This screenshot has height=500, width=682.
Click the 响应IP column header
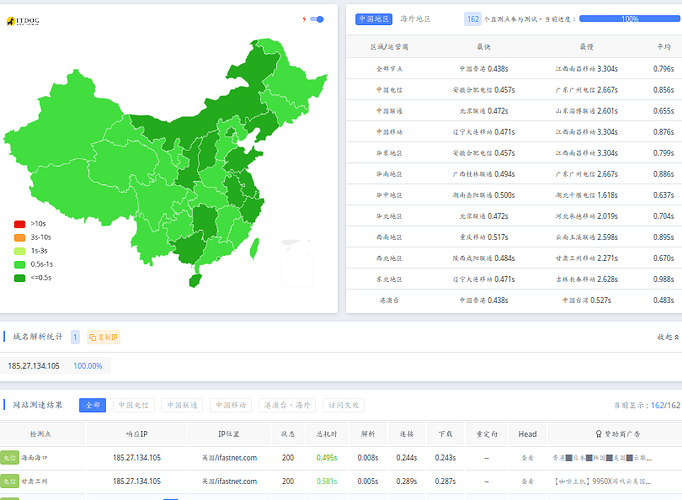[x=136, y=434]
